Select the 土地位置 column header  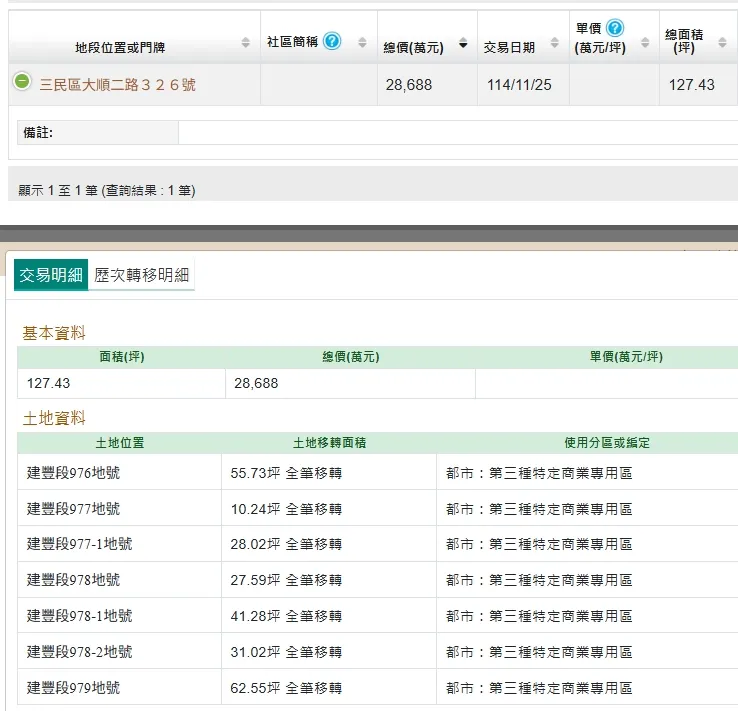coord(120,443)
